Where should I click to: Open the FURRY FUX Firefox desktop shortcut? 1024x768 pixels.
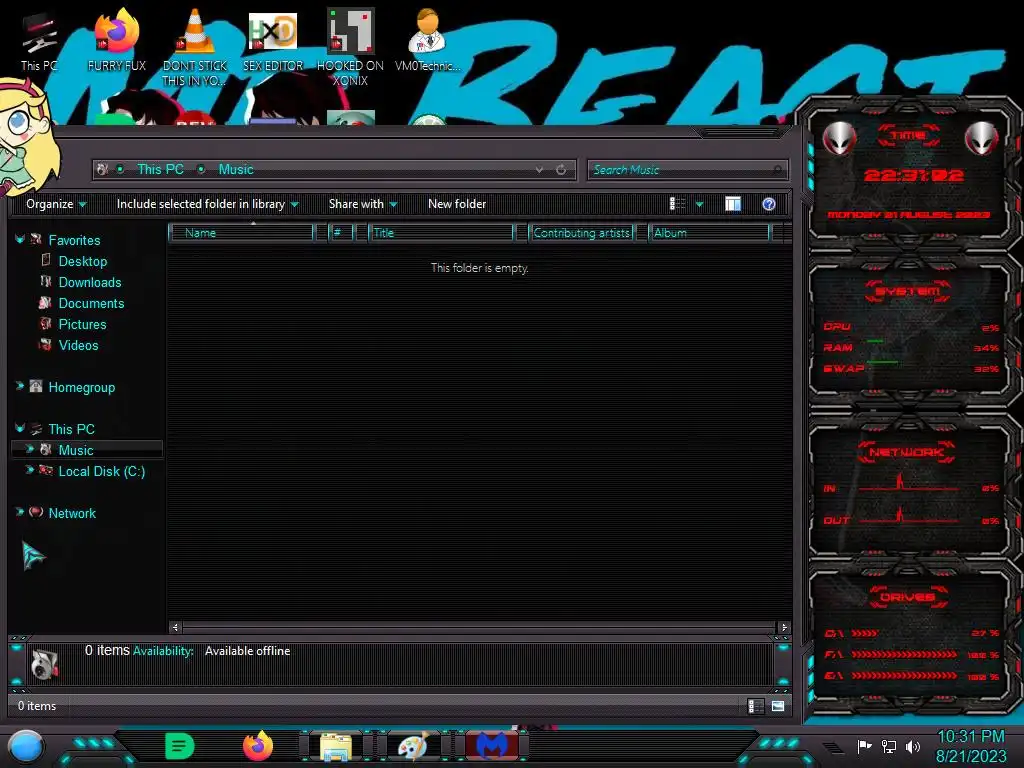click(x=116, y=41)
